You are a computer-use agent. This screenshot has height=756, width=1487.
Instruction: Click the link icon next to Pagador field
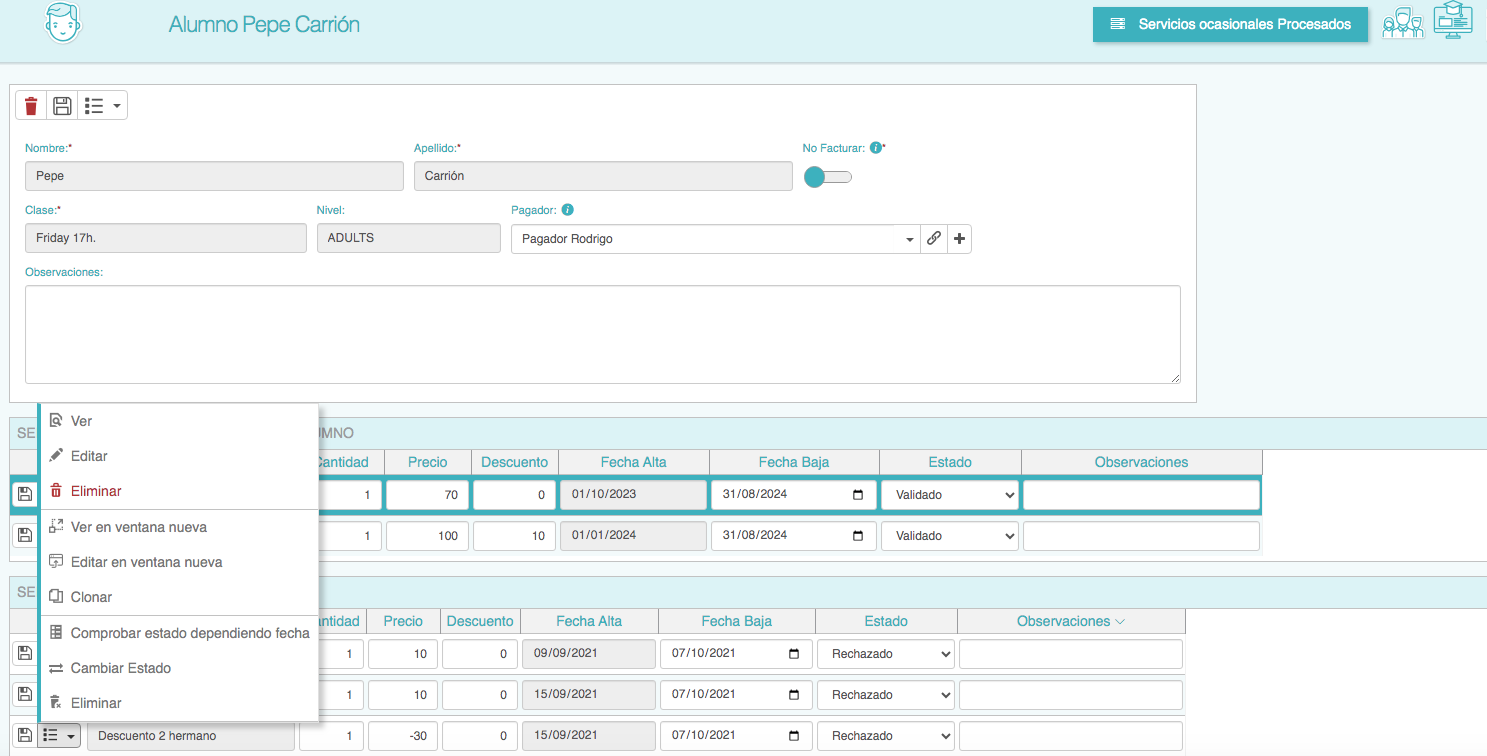click(933, 239)
